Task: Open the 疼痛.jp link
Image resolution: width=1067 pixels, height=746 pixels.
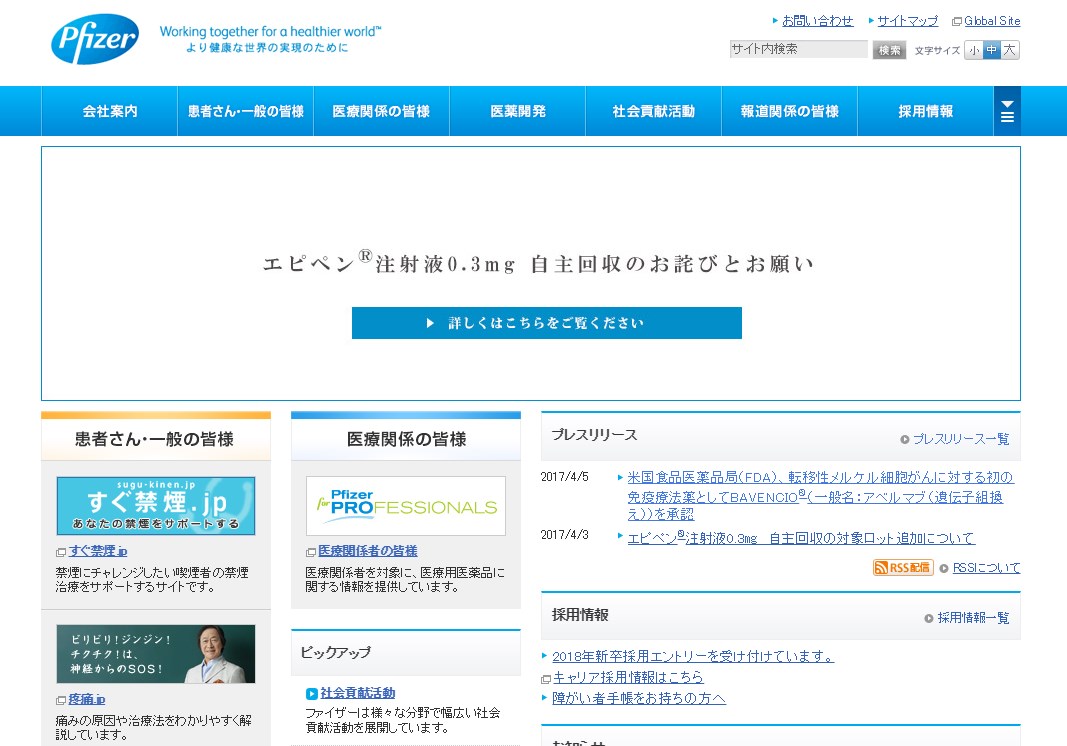Action: pyautogui.click(x=86, y=700)
